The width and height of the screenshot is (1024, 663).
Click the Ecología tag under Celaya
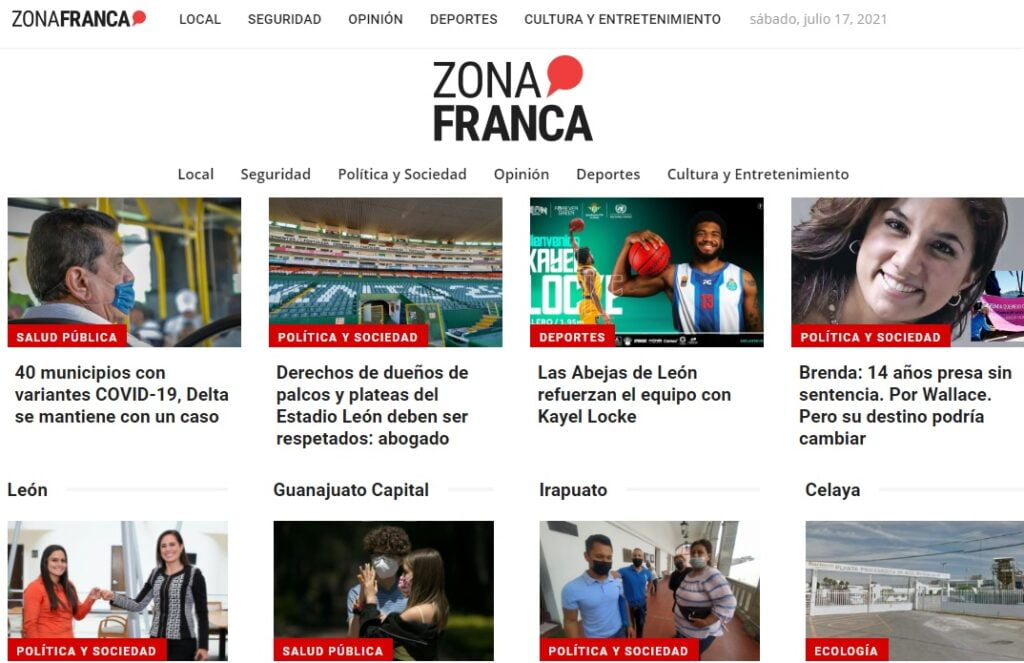pos(846,651)
